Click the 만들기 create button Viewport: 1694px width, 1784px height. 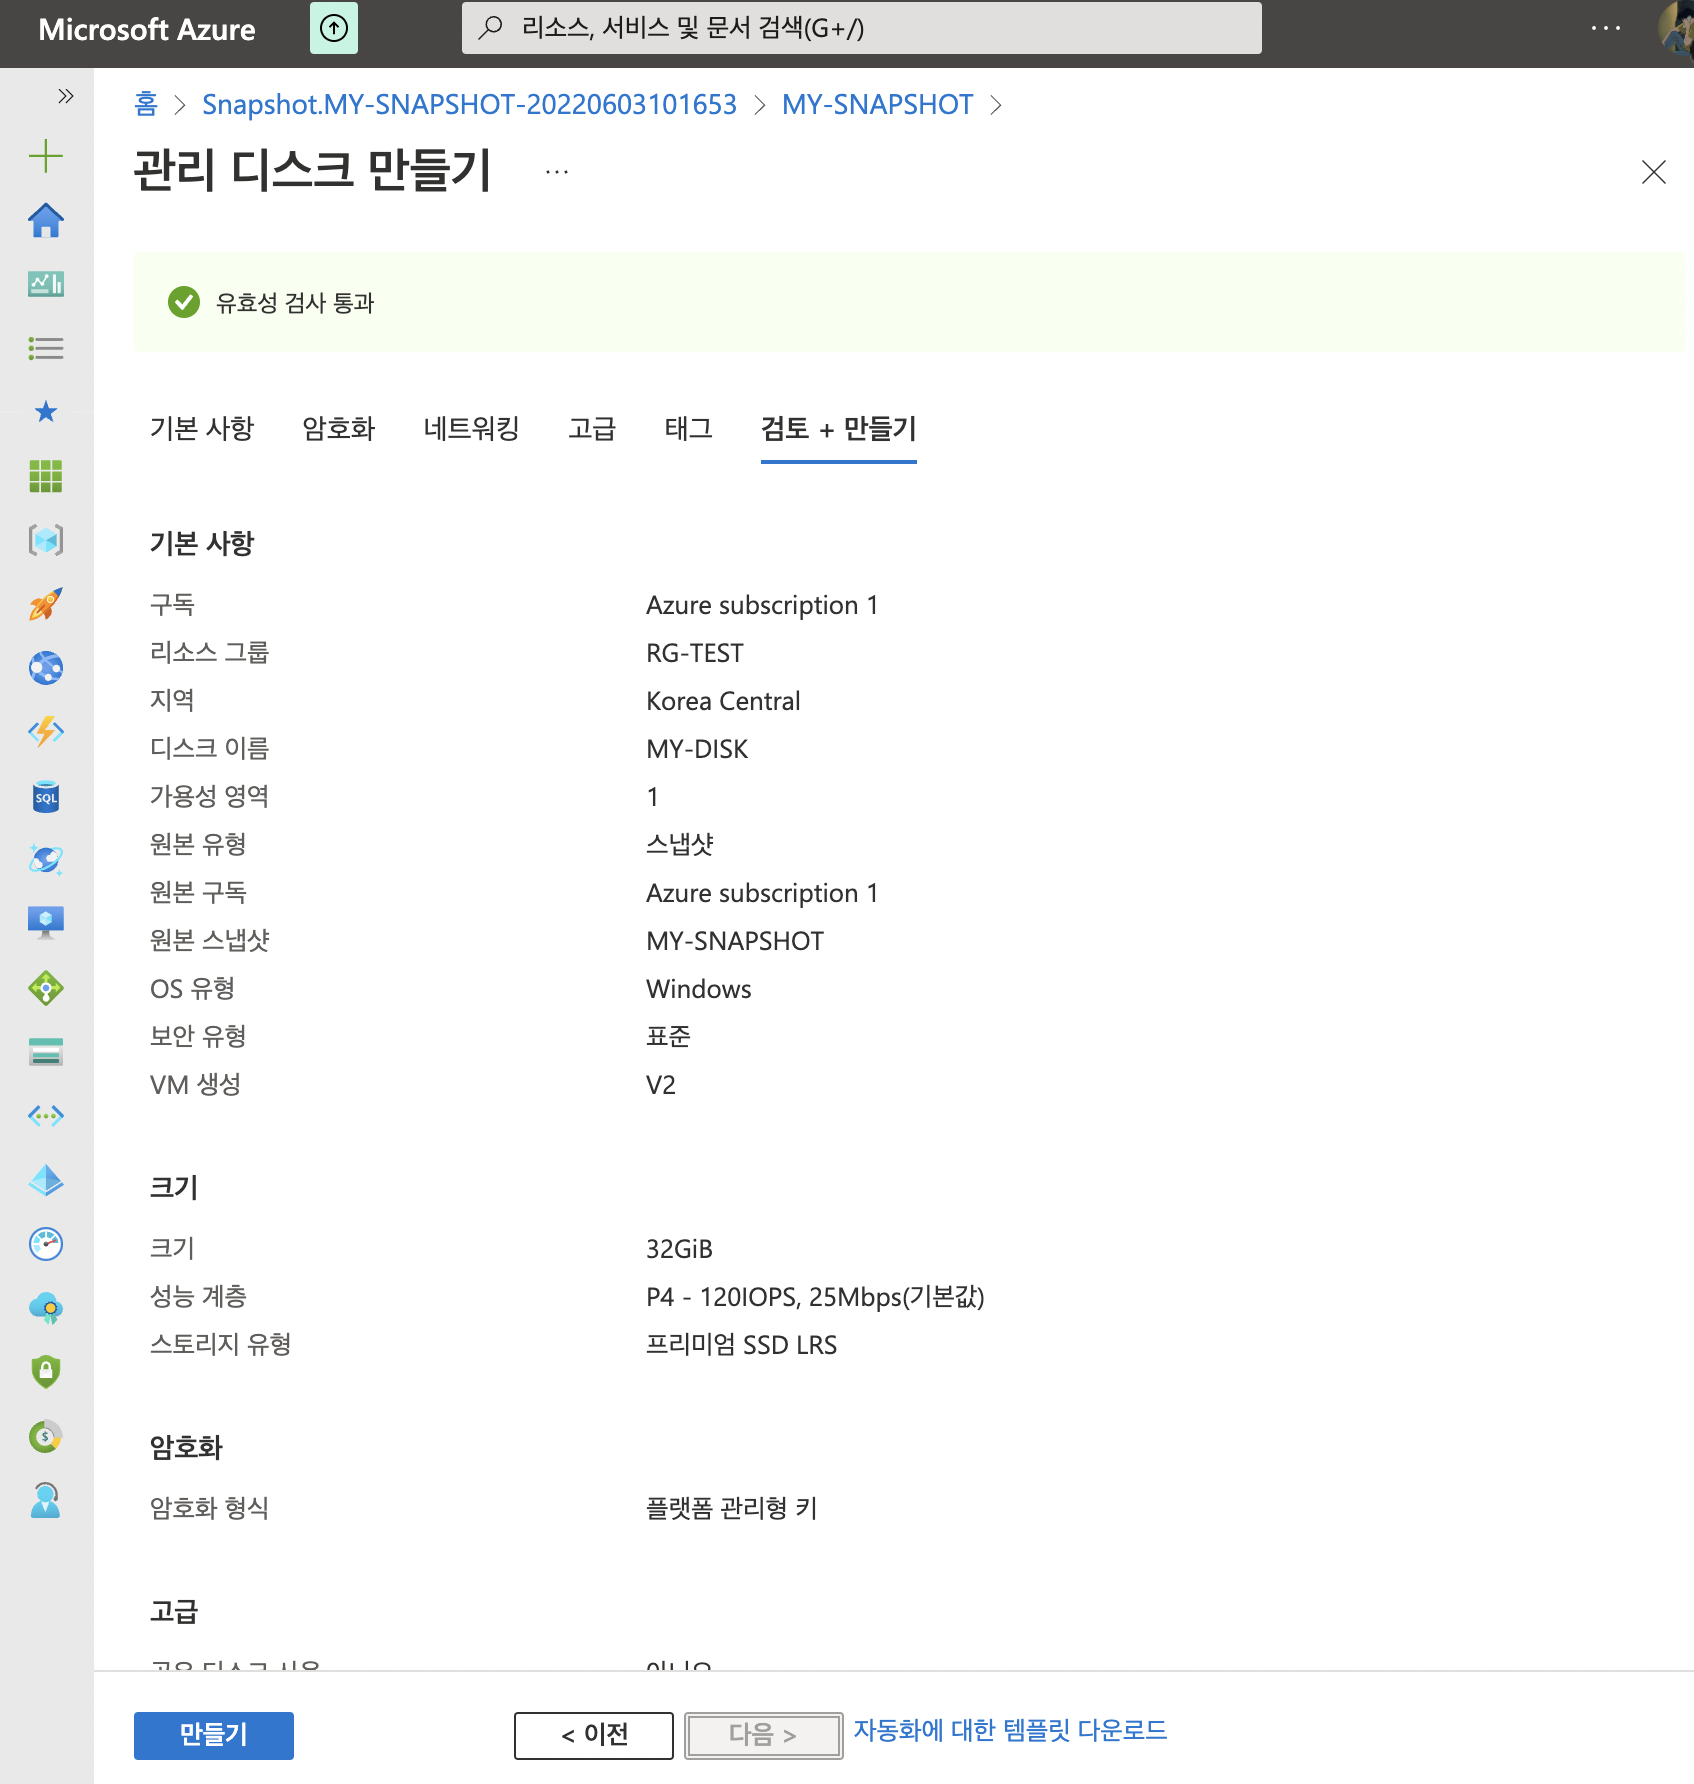[214, 1735]
